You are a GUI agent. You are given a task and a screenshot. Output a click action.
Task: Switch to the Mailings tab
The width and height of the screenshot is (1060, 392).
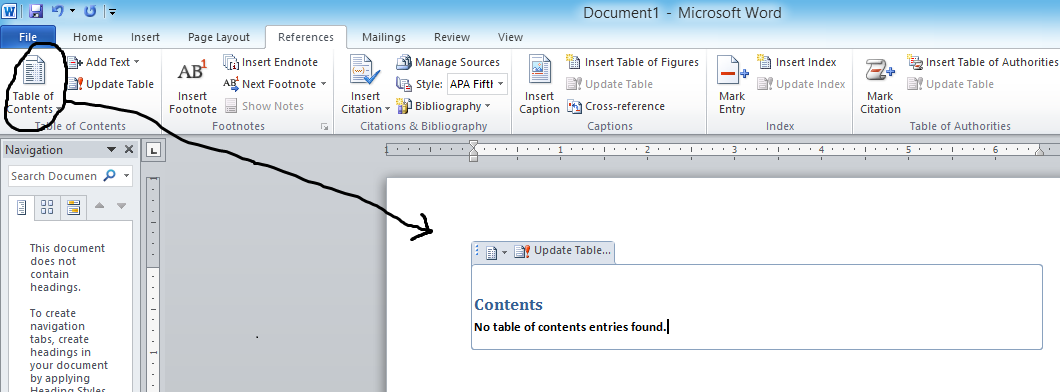pos(384,37)
